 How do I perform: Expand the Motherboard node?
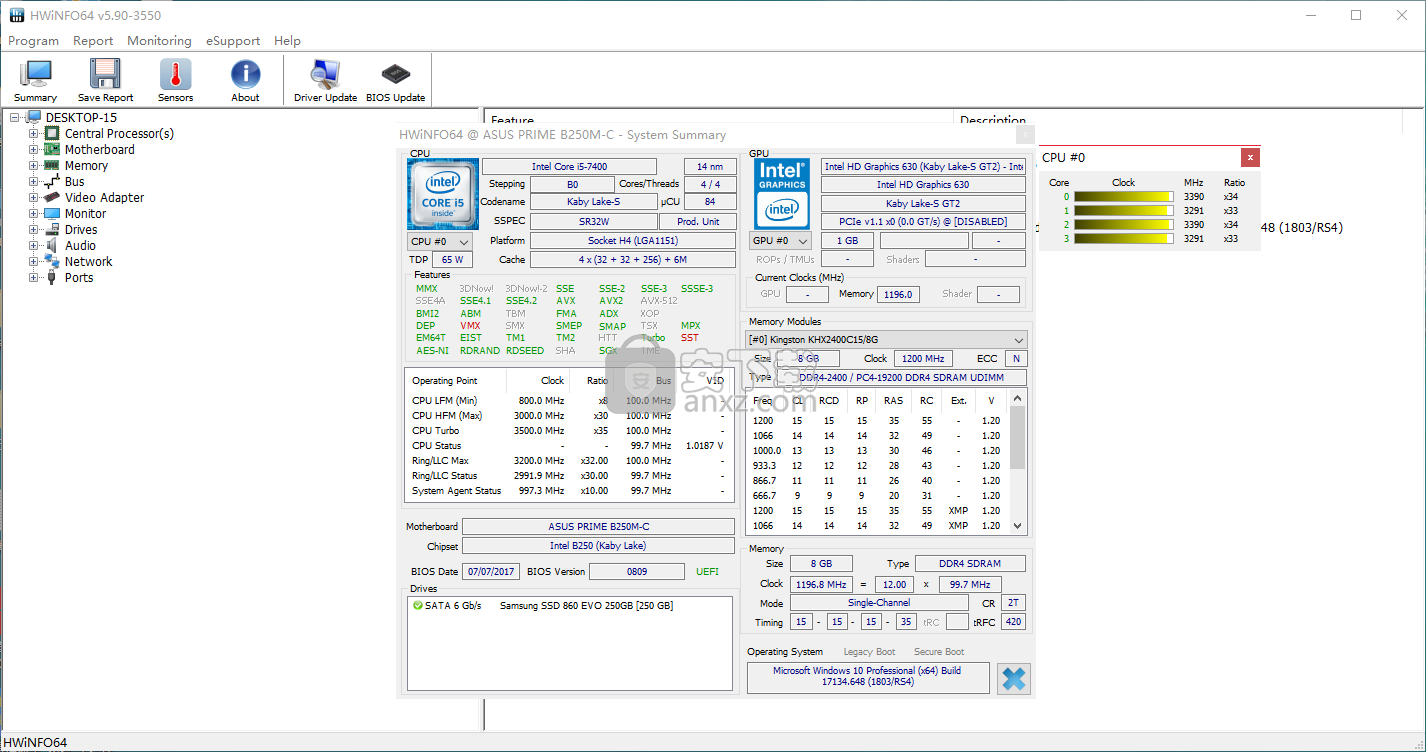click(x=34, y=150)
